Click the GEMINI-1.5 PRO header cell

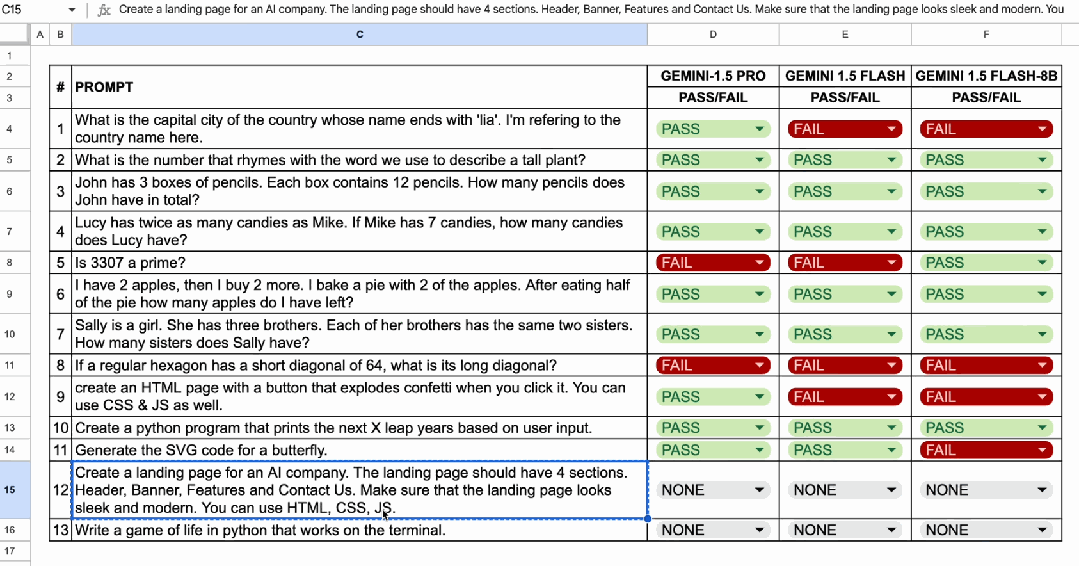pyautogui.click(x=713, y=76)
